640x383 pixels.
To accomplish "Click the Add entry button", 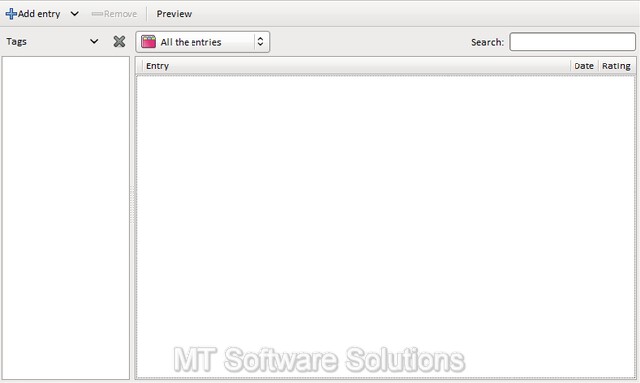I will 33,14.
